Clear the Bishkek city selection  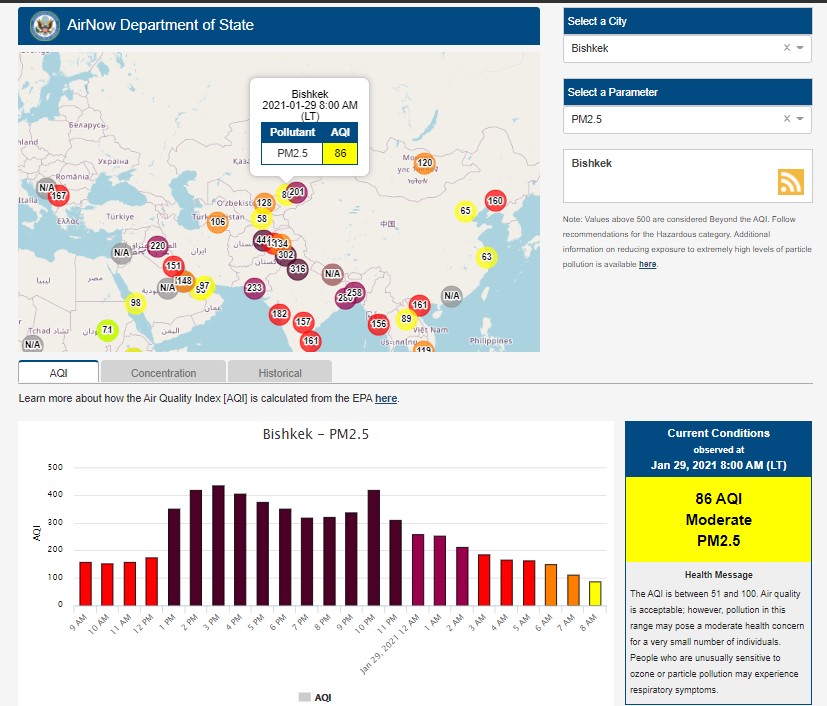pos(786,48)
